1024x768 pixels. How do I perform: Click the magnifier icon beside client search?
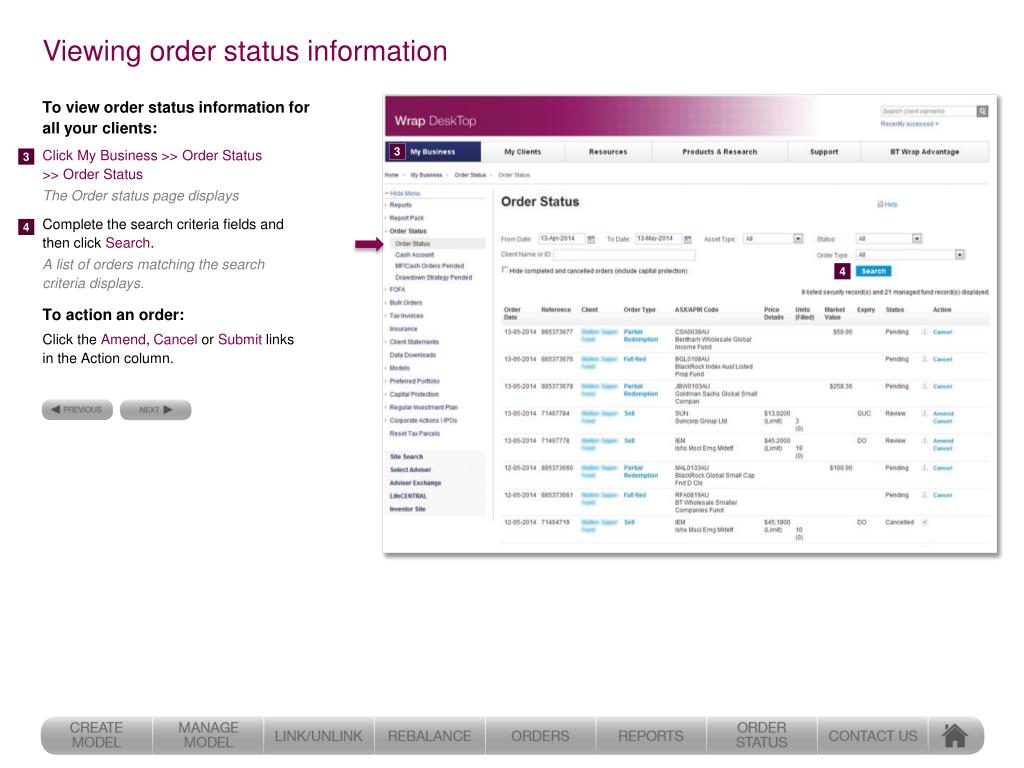click(982, 112)
